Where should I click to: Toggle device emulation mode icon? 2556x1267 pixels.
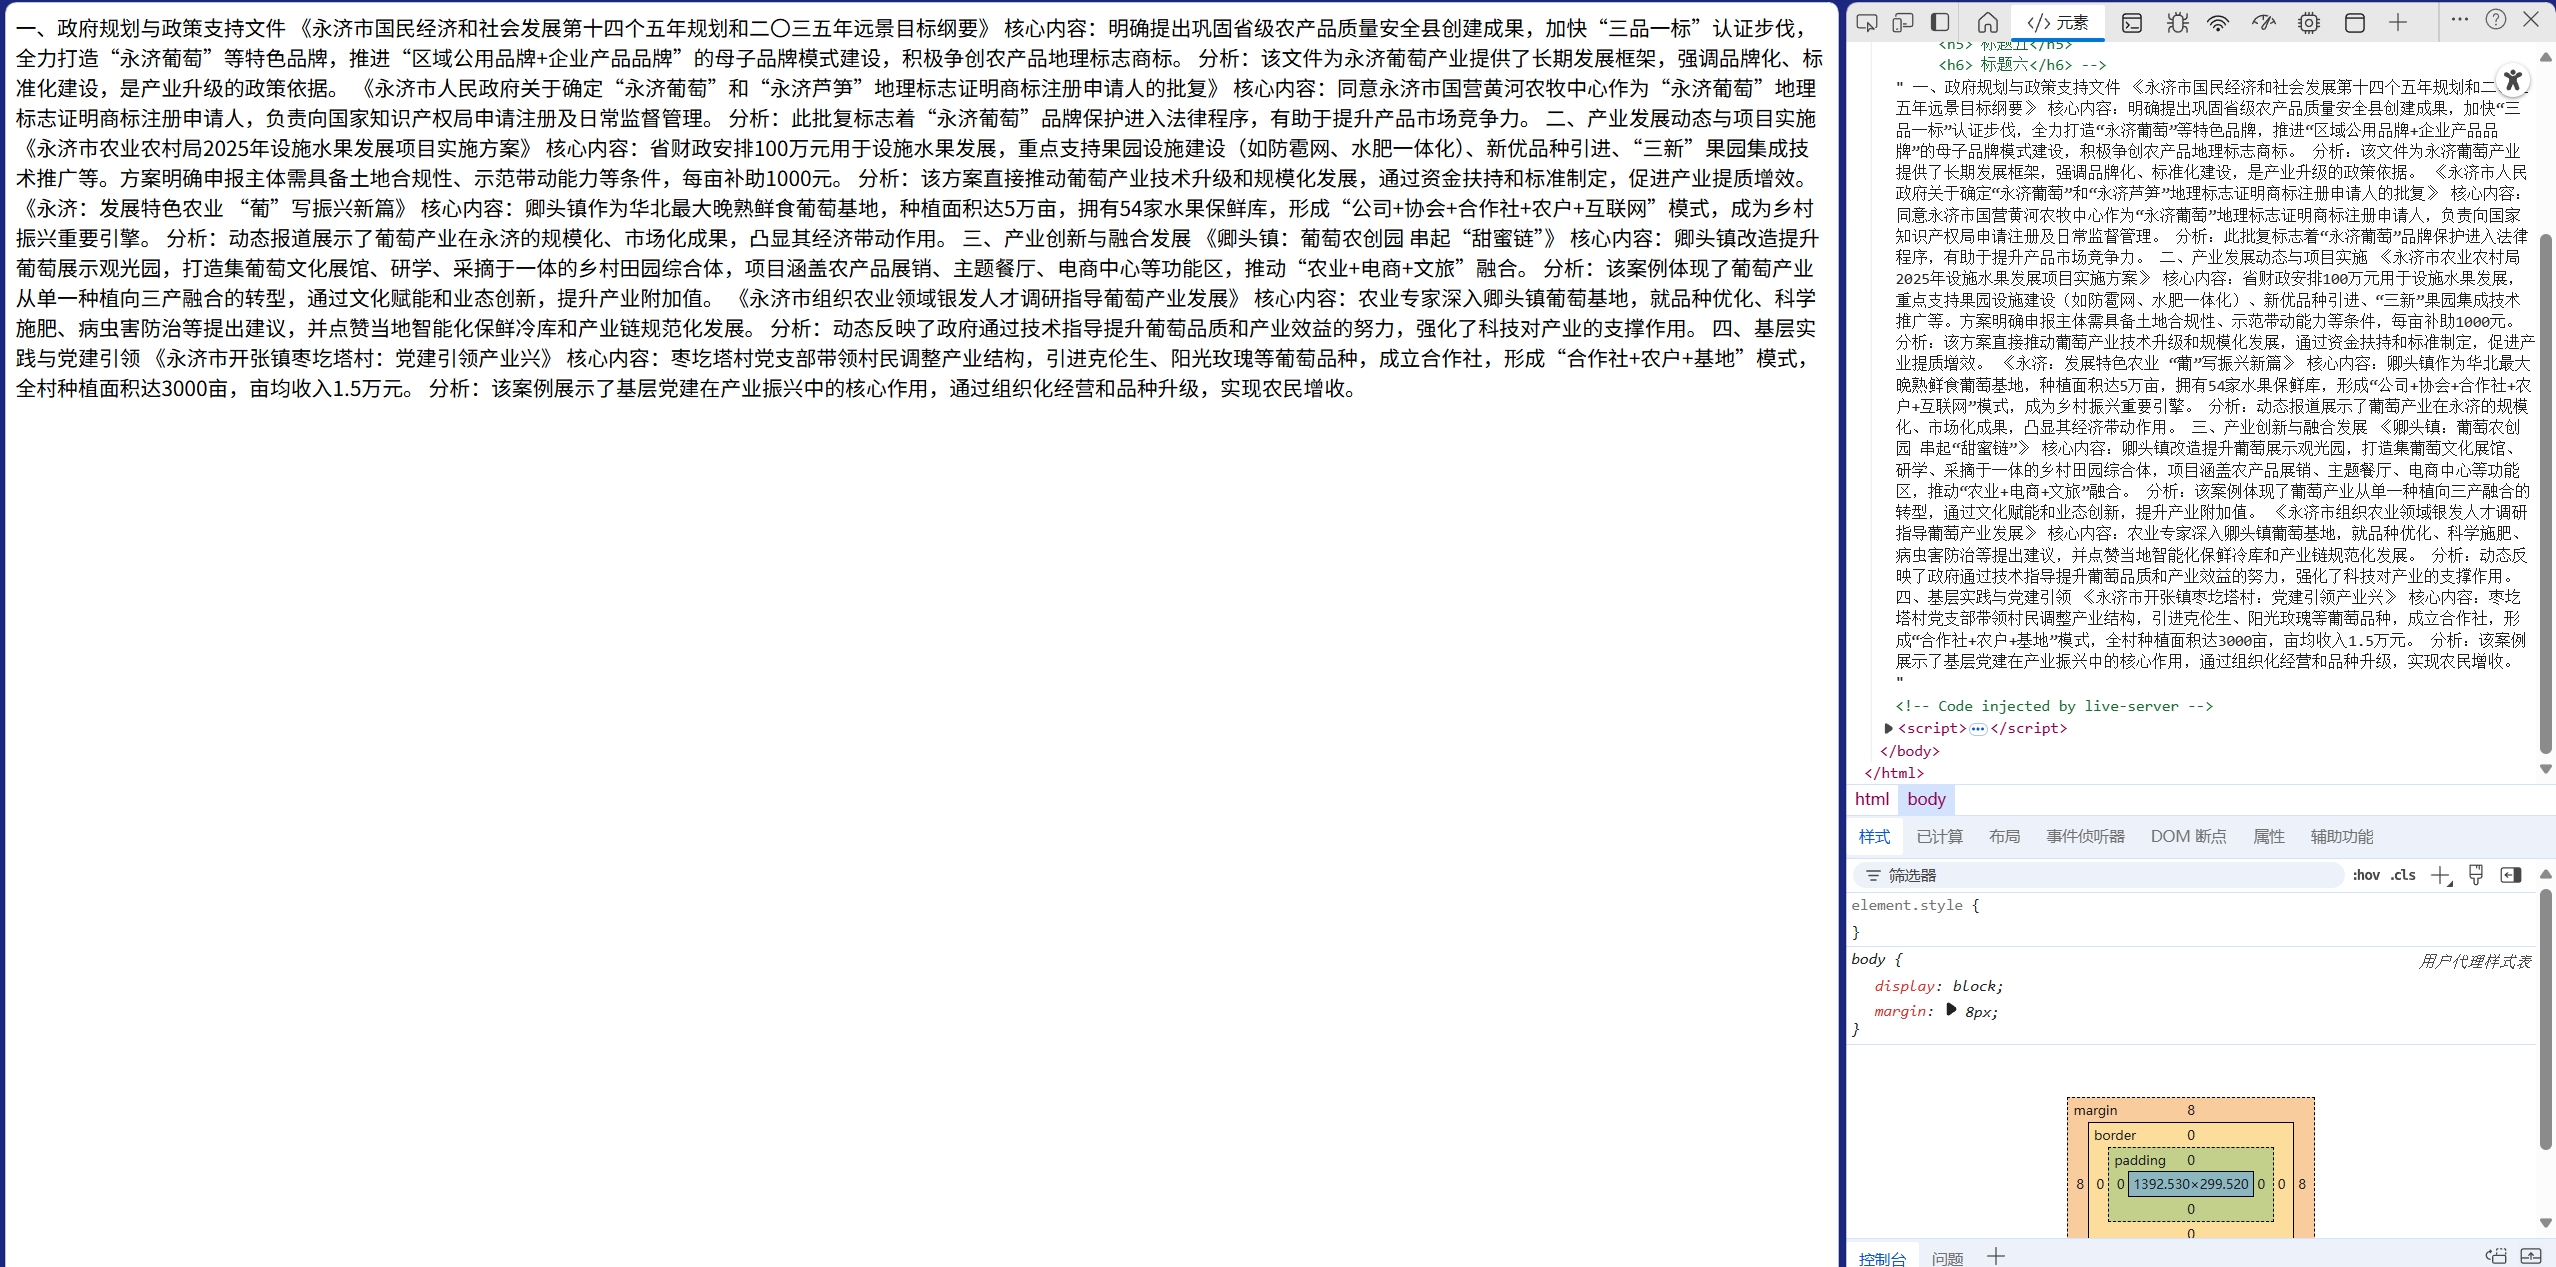coord(1903,22)
